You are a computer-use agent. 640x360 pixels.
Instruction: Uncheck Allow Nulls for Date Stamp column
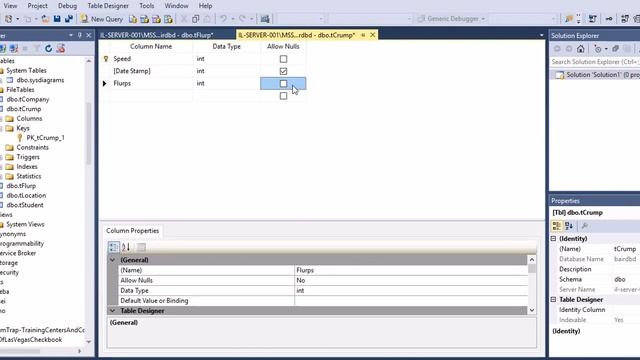point(283,71)
